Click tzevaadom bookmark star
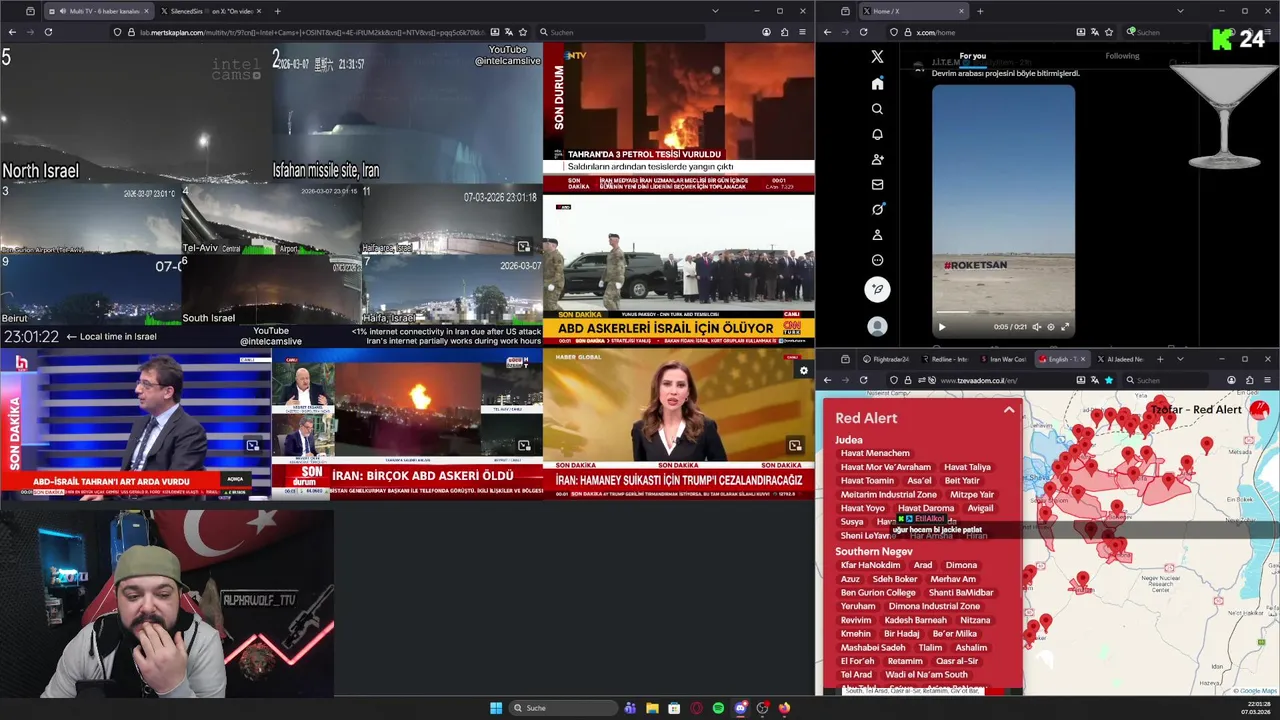Image resolution: width=1280 pixels, height=720 pixels. [1108, 380]
